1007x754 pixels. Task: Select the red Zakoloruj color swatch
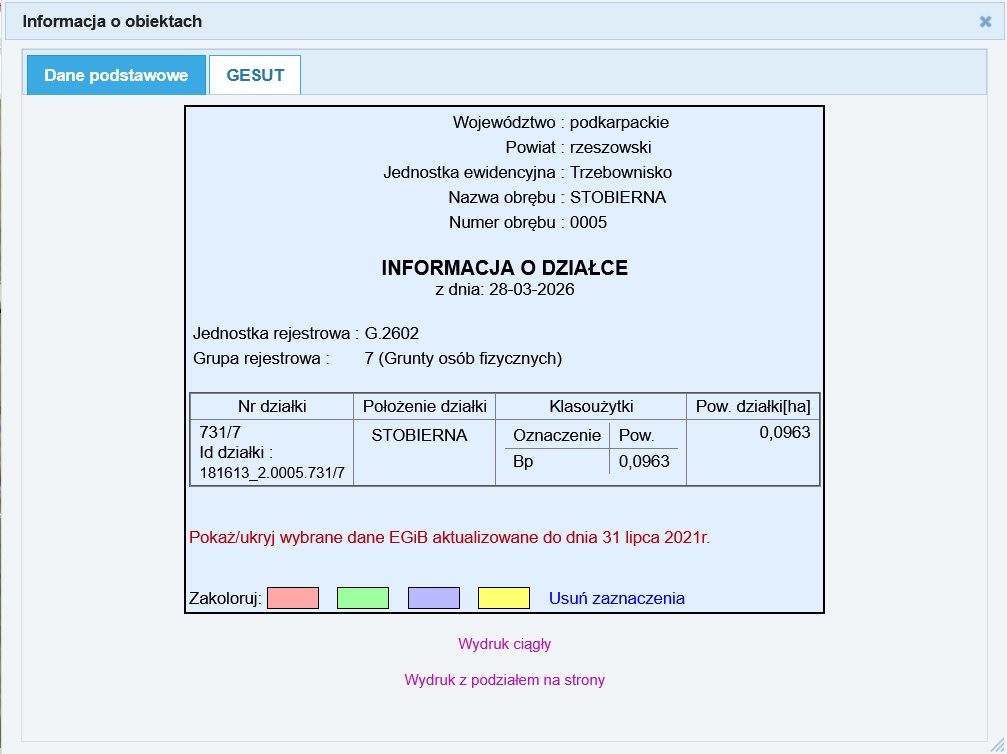pos(295,597)
